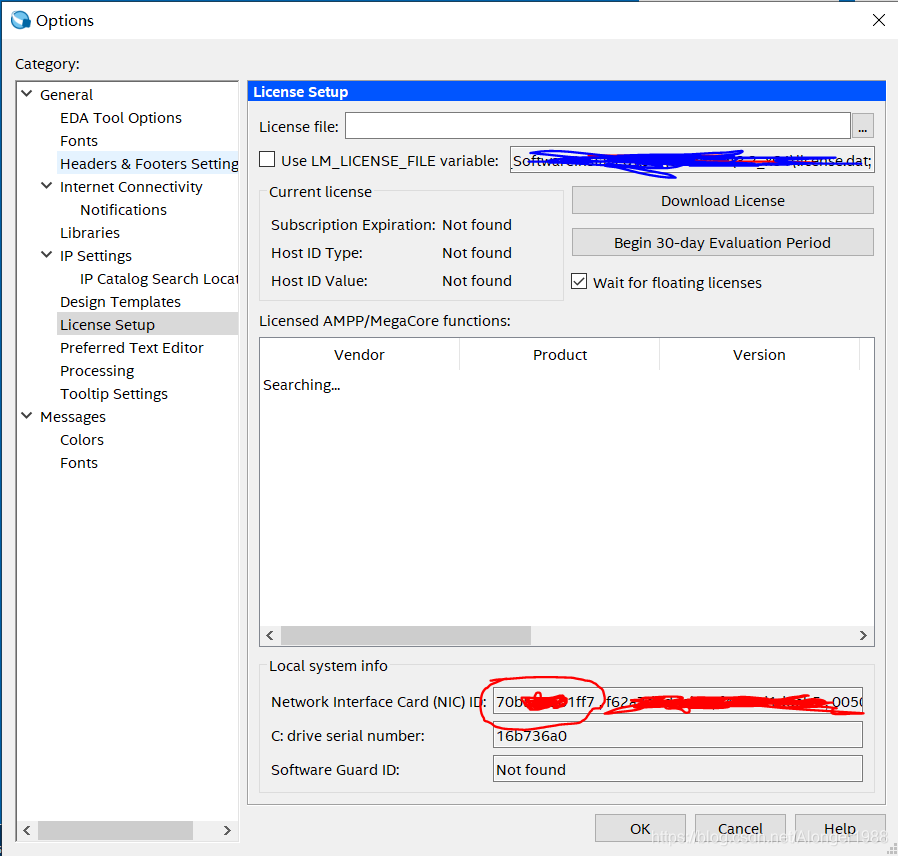Select EDA Tool Options category
Screen dimensions: 898x856
tap(121, 118)
